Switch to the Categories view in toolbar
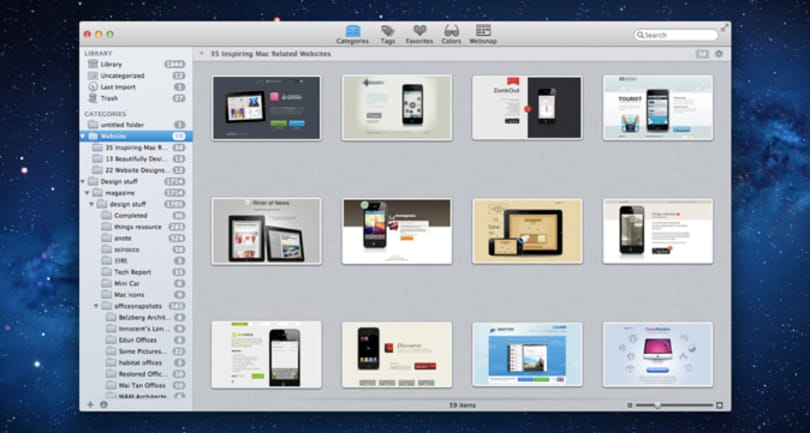 pyautogui.click(x=352, y=34)
